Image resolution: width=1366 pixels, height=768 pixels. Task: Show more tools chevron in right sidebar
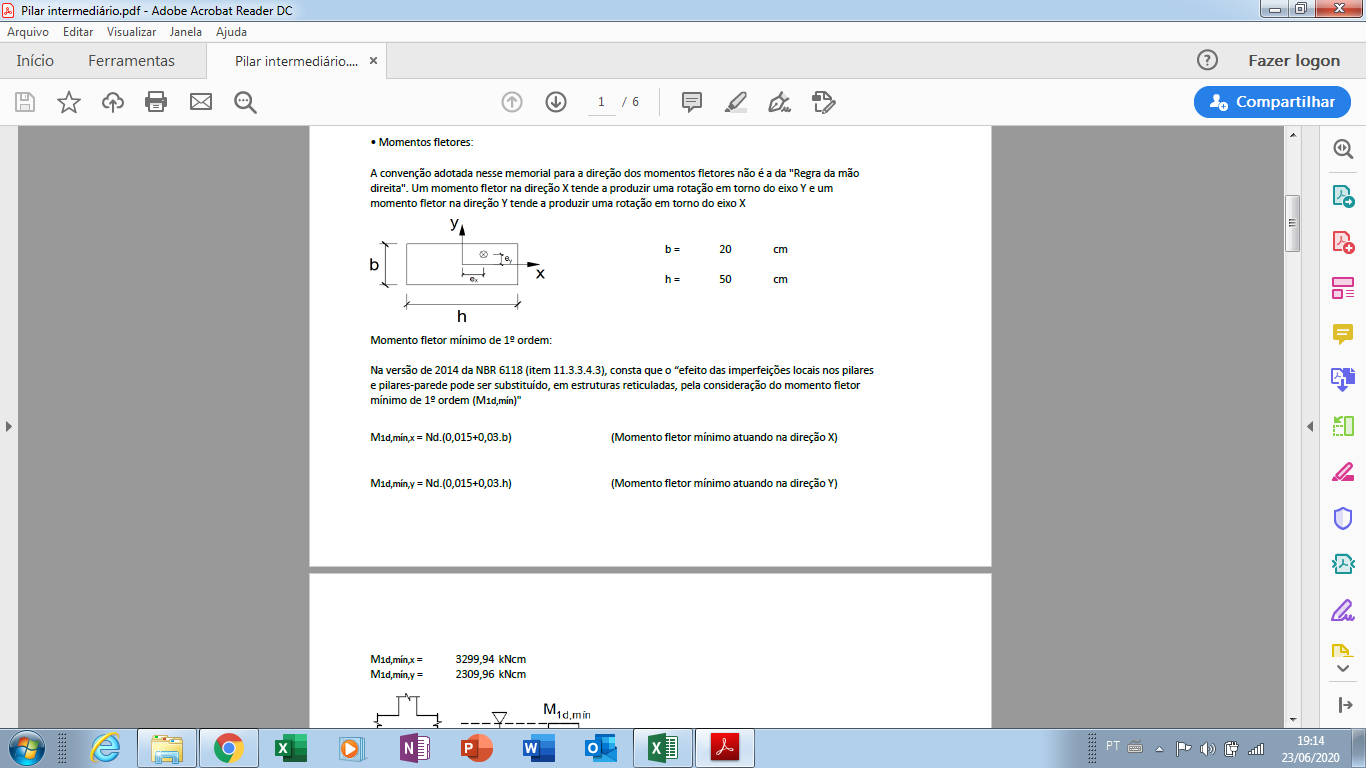pyautogui.click(x=1343, y=668)
